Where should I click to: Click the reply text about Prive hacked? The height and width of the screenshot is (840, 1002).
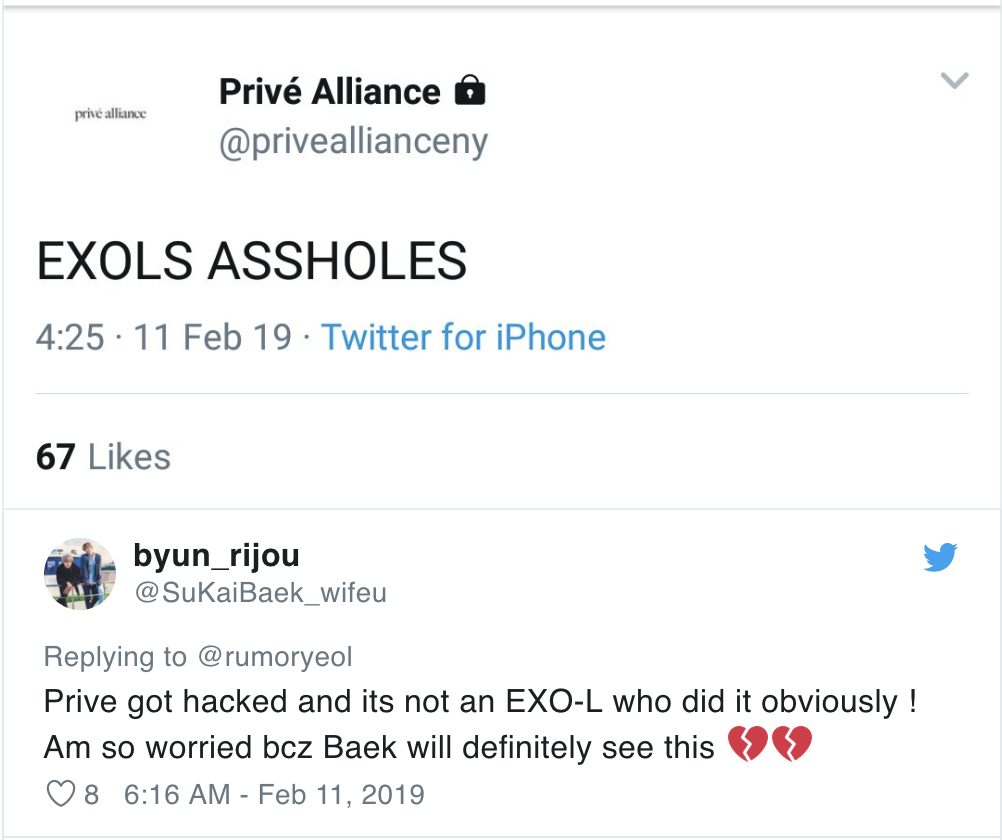(x=480, y=701)
